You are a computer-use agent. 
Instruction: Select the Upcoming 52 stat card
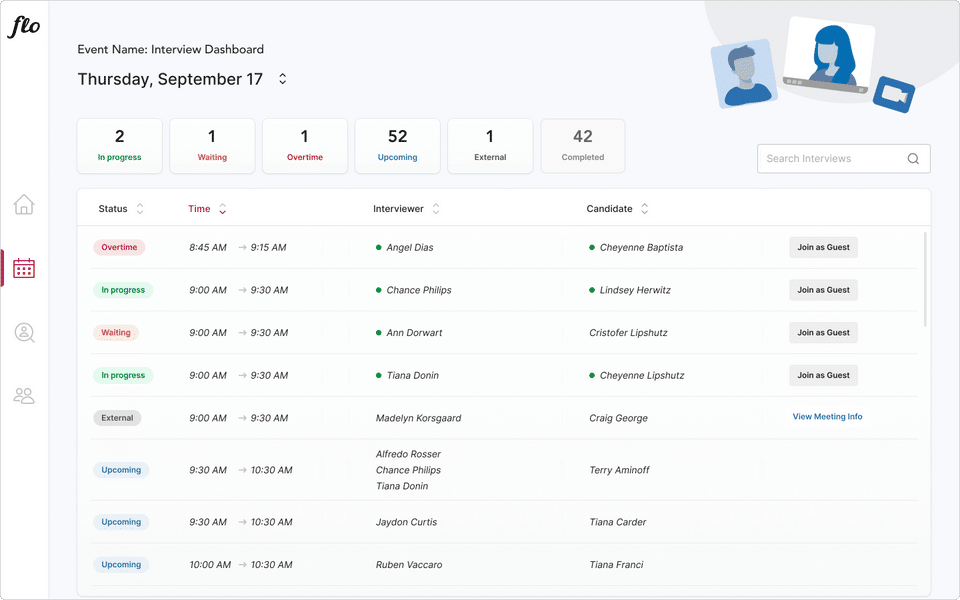tap(397, 146)
